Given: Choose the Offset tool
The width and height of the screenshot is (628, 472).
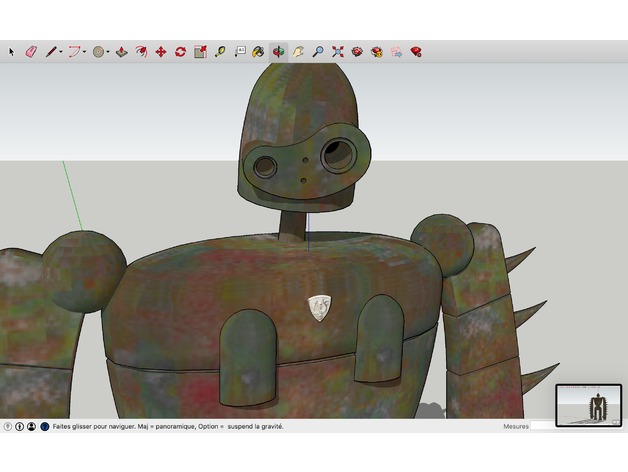Looking at the screenshot, I should 141,52.
